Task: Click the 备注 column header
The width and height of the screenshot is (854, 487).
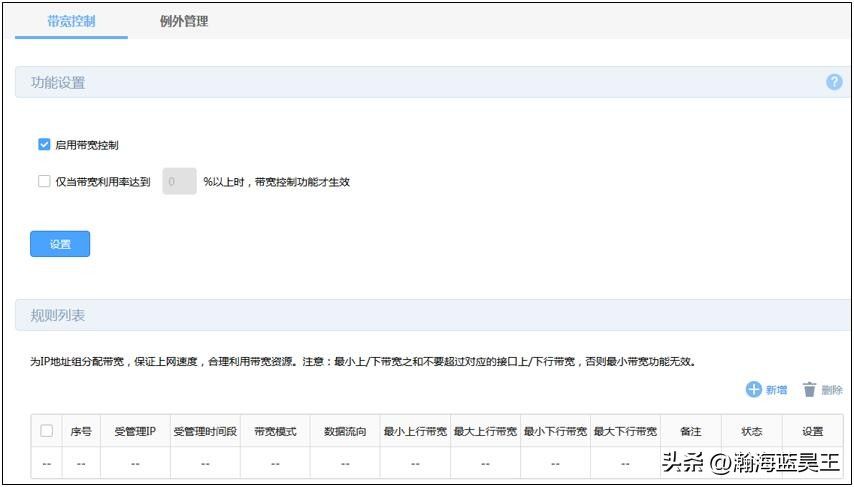Action: 690,432
